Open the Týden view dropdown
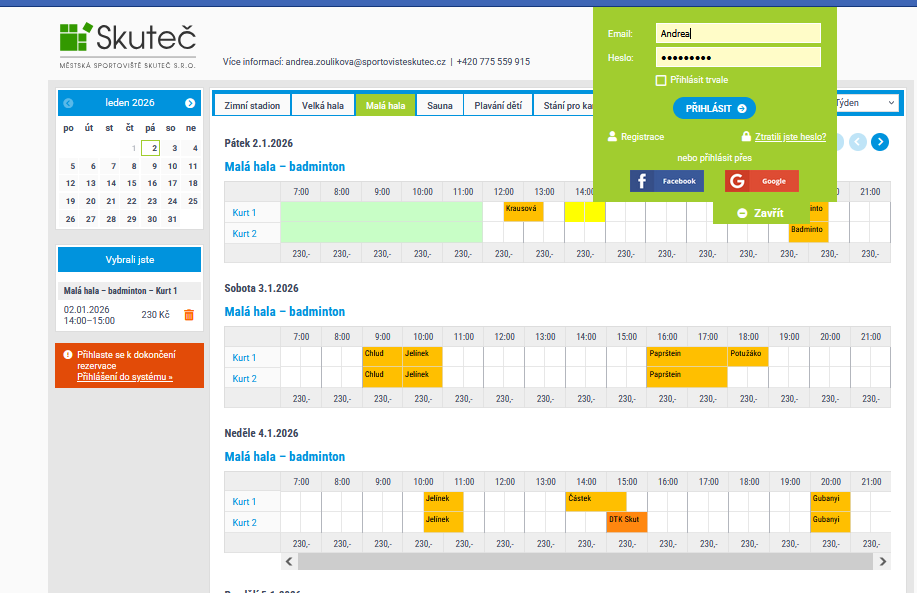The image size is (917, 593). (865, 103)
